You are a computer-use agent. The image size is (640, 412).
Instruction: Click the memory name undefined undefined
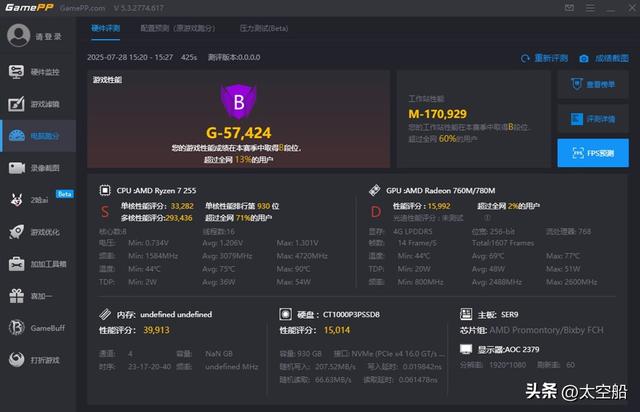[176, 314]
